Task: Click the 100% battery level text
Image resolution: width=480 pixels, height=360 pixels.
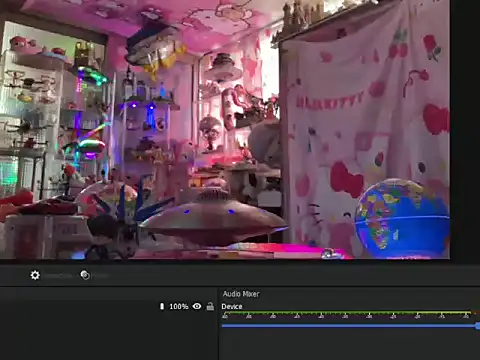Action: point(179,306)
